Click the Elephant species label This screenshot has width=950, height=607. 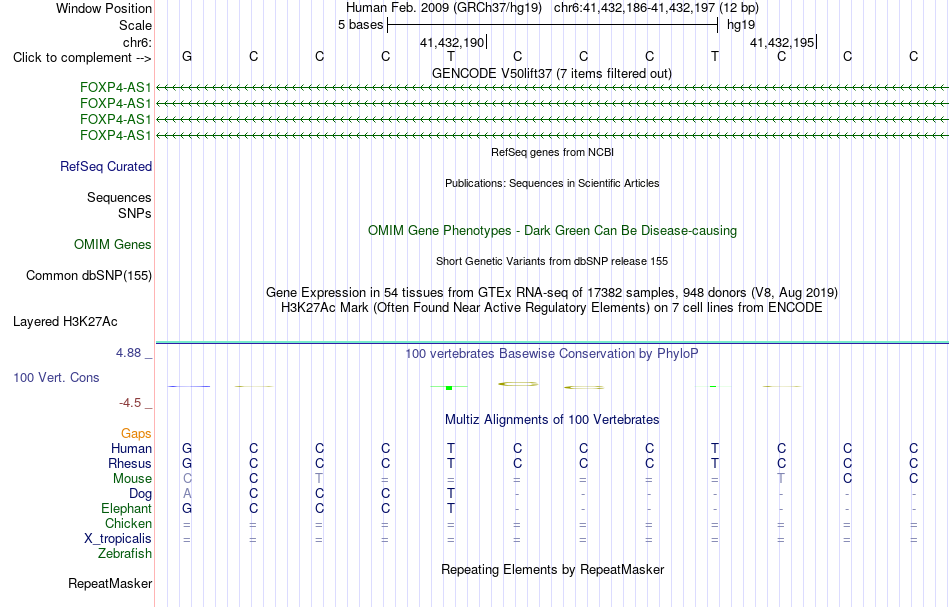127,508
